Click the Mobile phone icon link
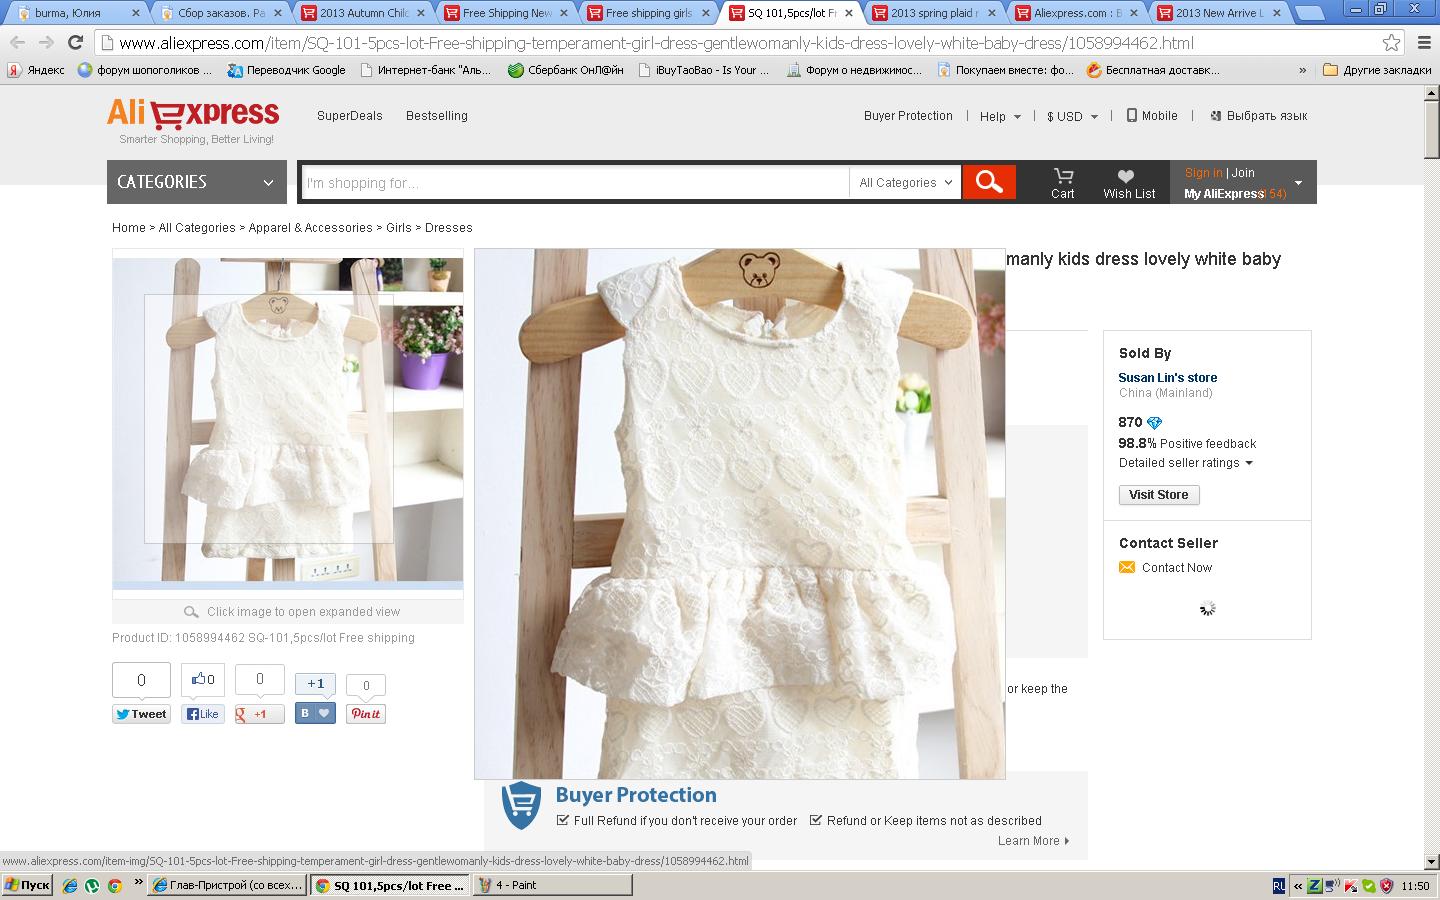 tap(1131, 115)
